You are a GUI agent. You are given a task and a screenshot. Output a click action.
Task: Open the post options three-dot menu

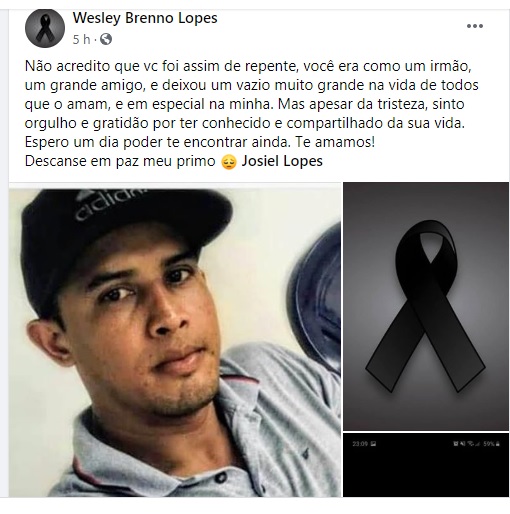coord(475,26)
